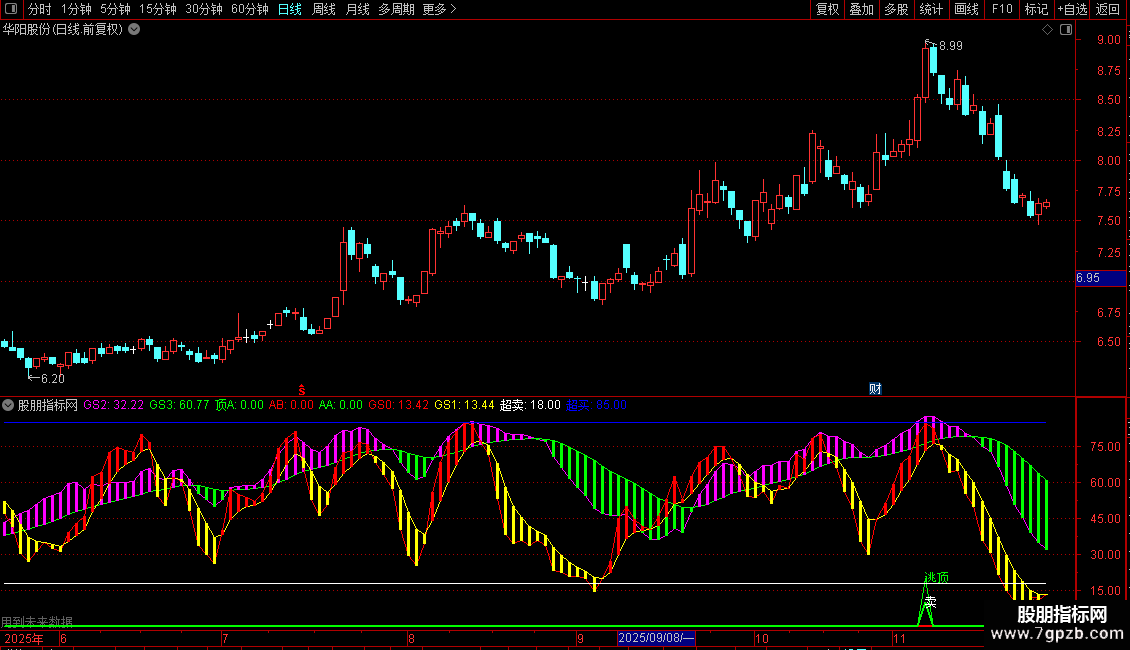The width and height of the screenshot is (1130, 650).
Task: Click the +自选 add to watchlist button
Action: pos(1071,9)
